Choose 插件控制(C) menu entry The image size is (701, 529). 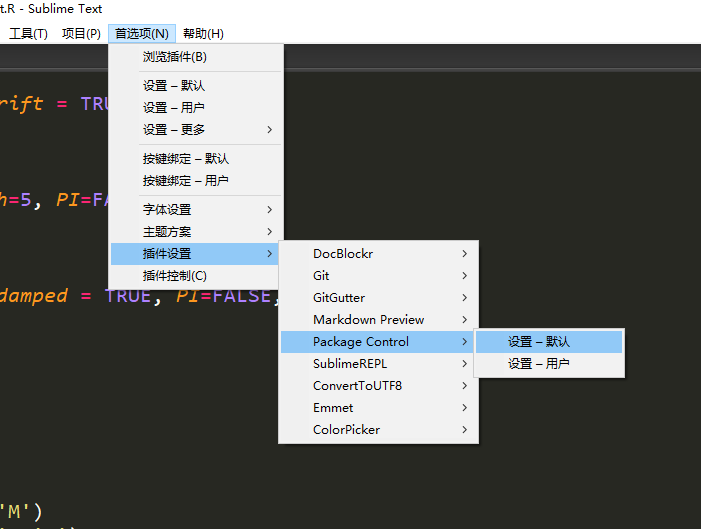(x=196, y=276)
